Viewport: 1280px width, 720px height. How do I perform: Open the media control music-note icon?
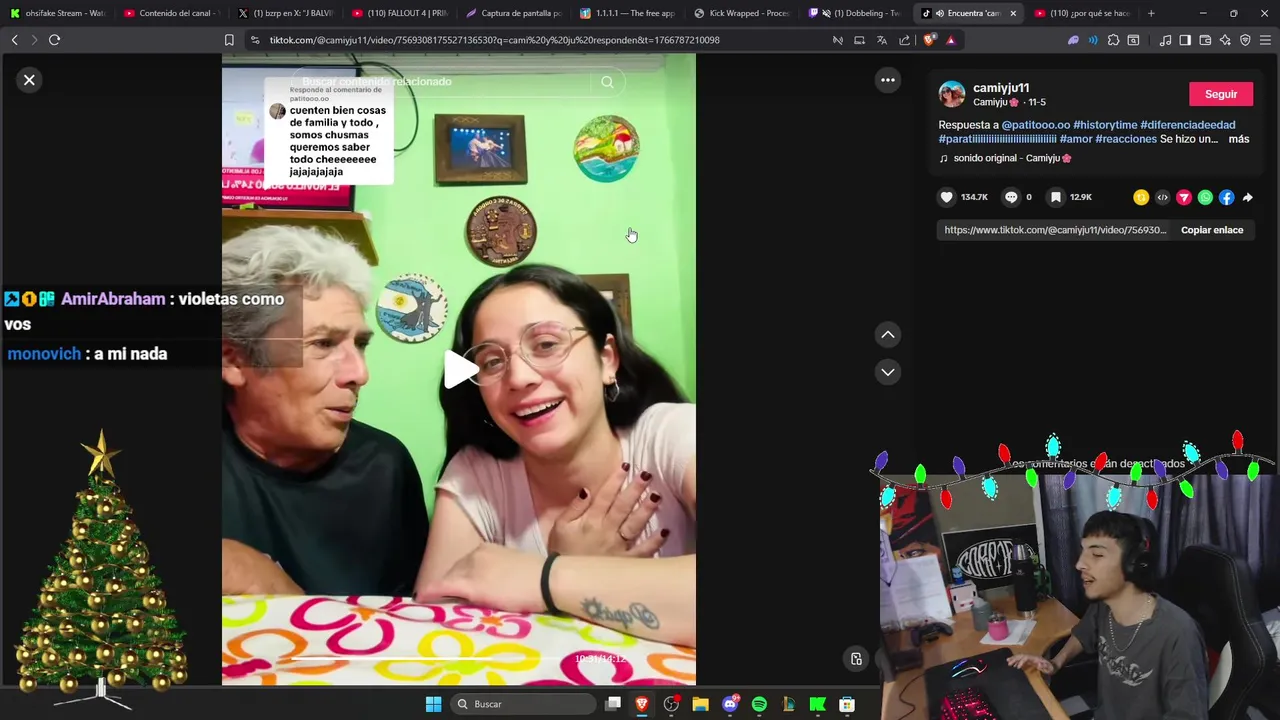tap(1165, 40)
